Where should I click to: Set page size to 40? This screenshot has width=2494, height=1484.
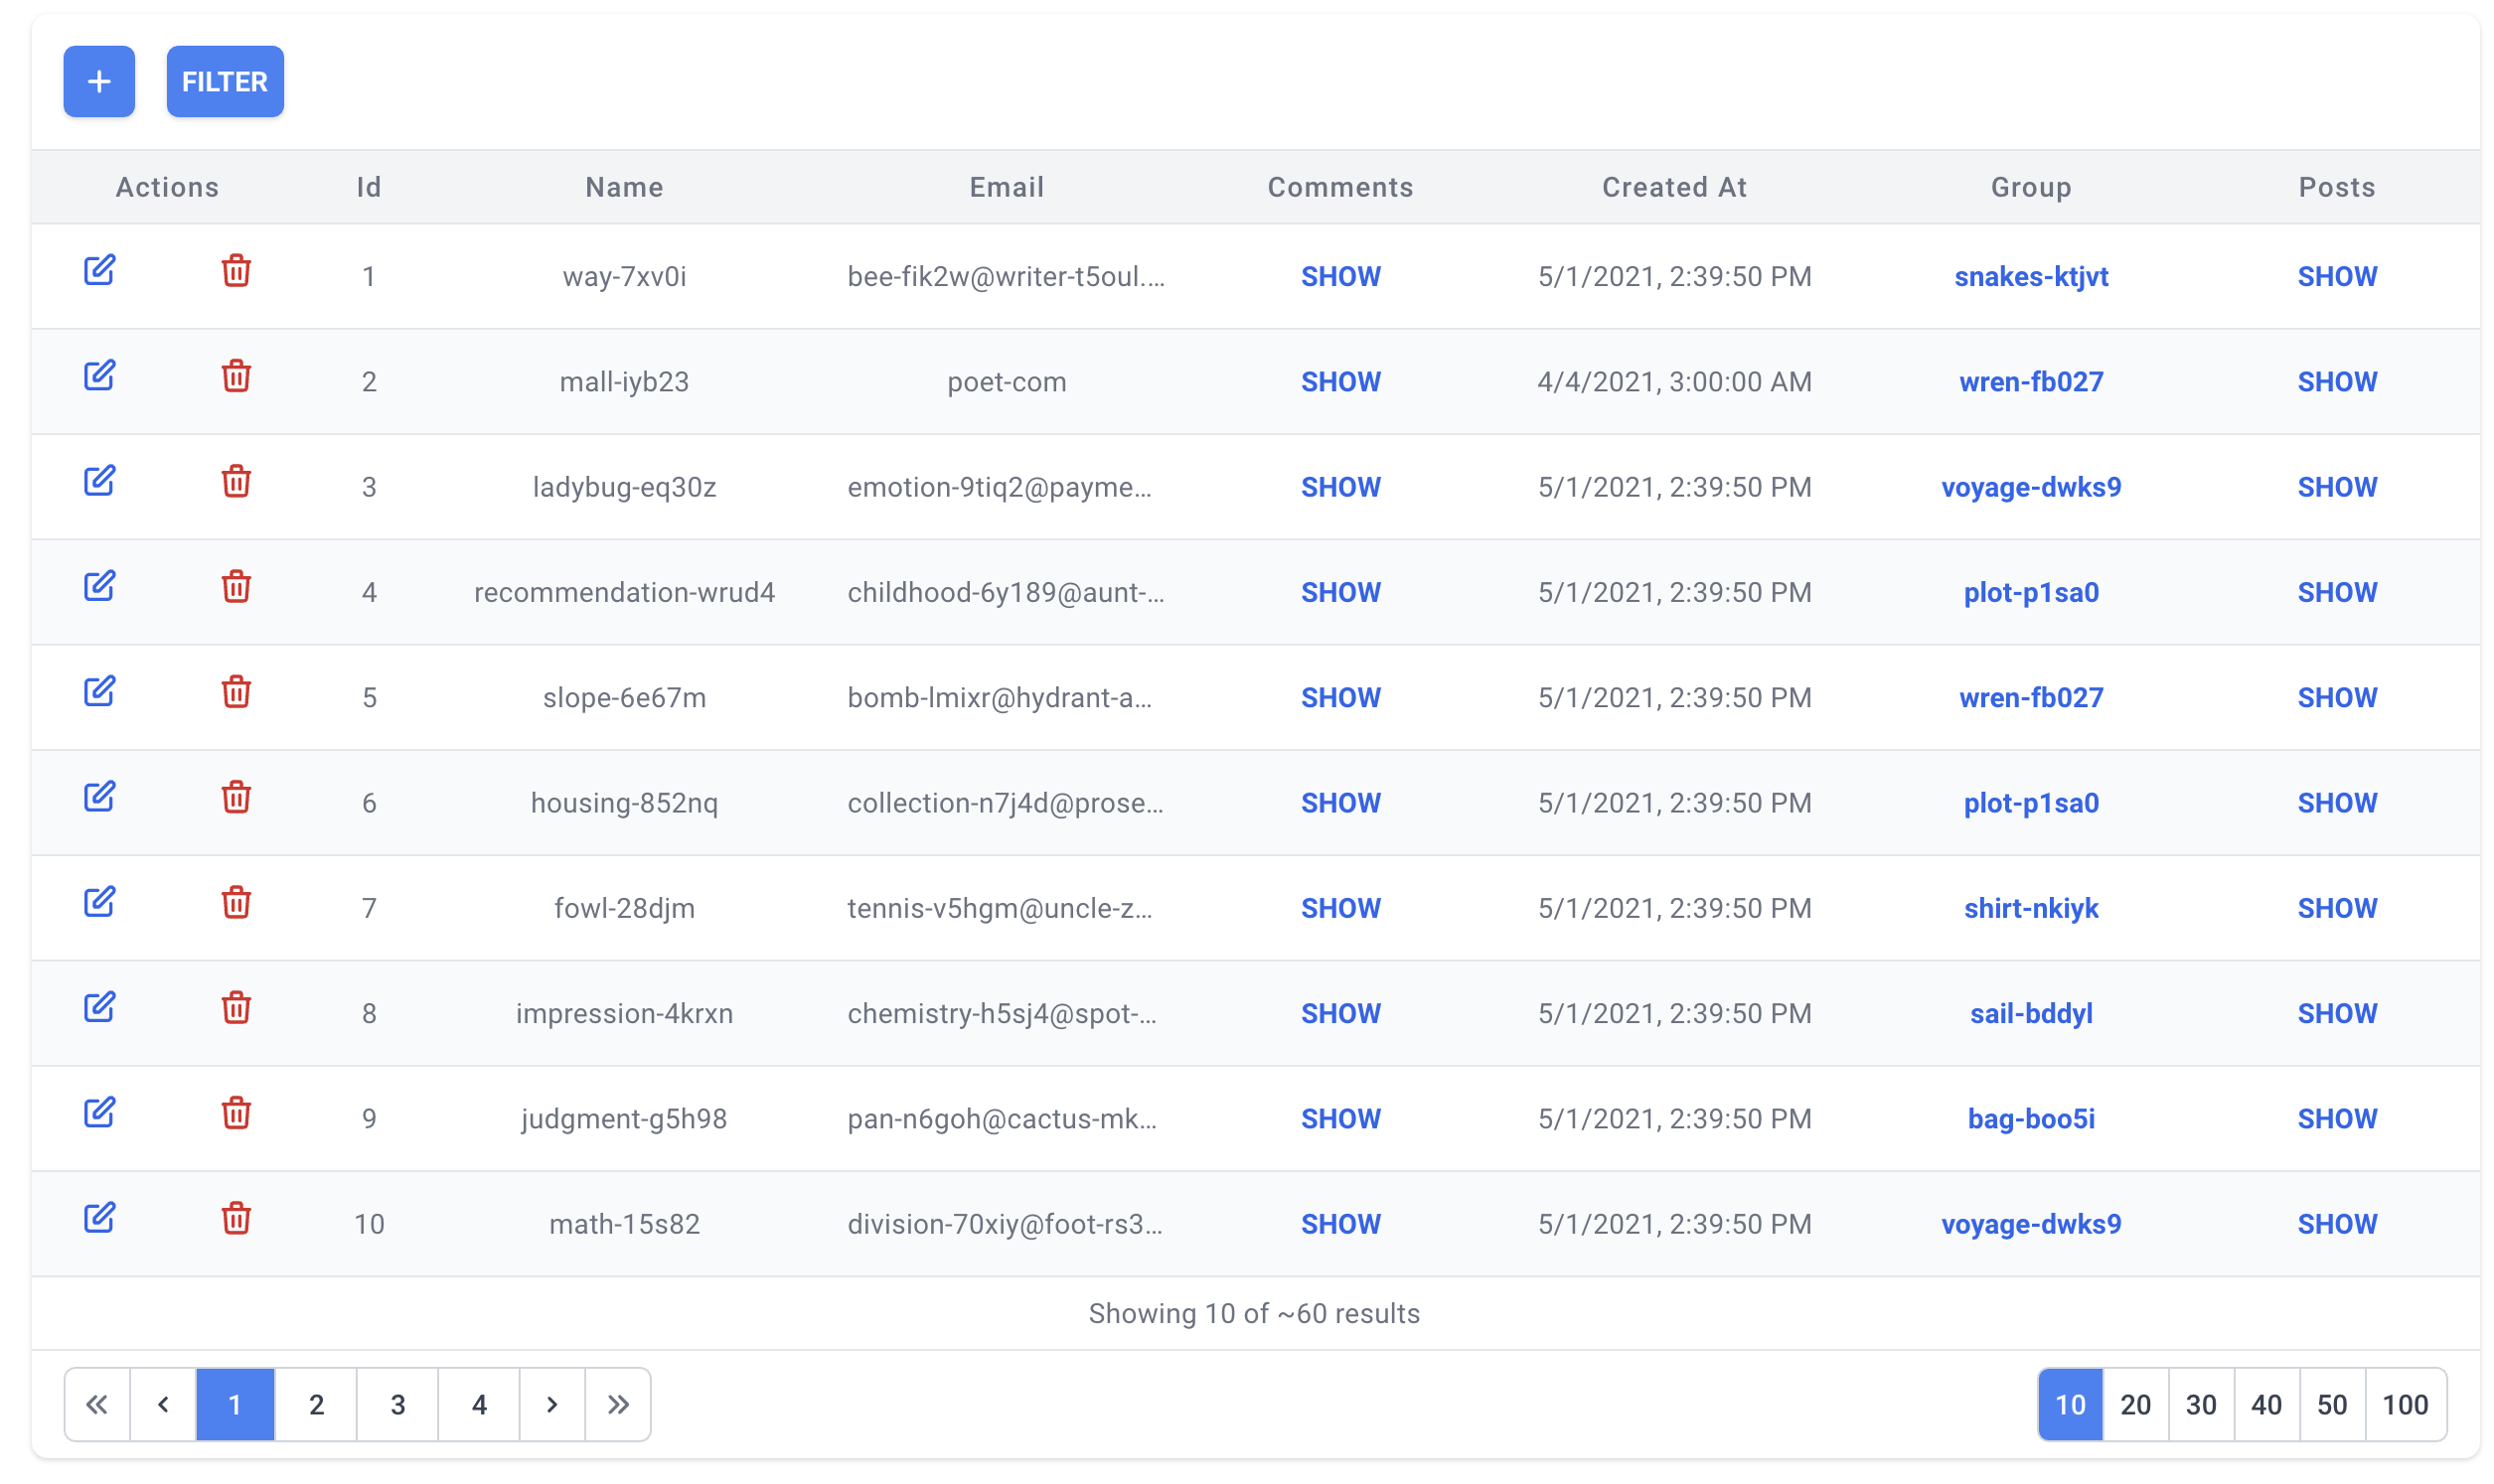2266,1404
